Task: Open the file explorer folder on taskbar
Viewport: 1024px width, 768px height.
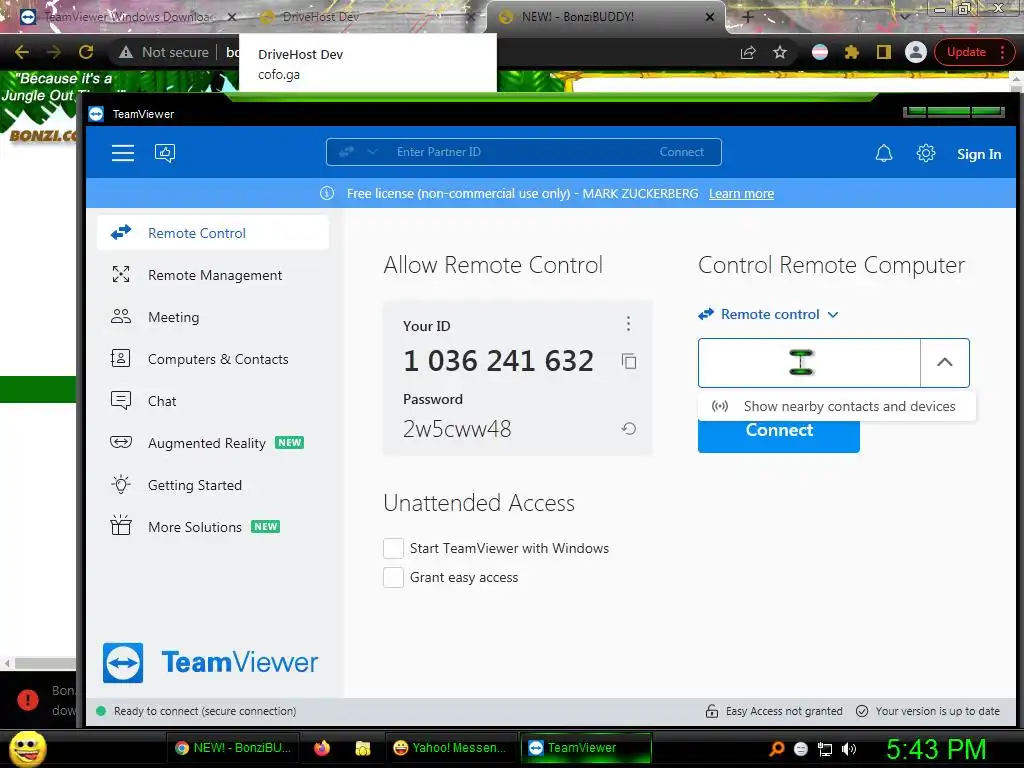Action: click(362, 748)
